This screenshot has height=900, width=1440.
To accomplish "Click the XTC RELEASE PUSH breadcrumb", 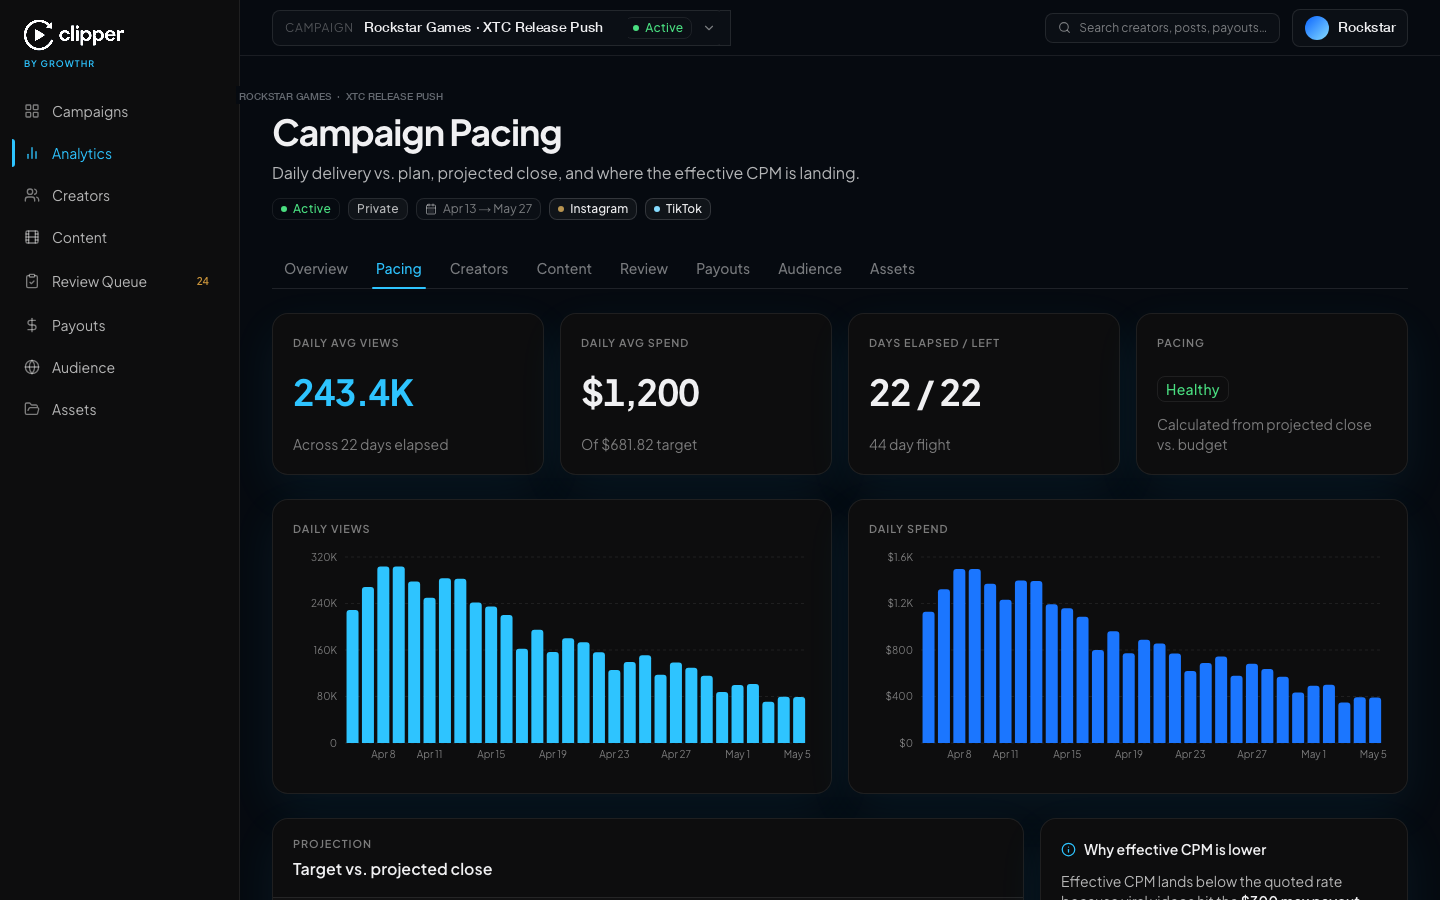I will click(x=394, y=97).
